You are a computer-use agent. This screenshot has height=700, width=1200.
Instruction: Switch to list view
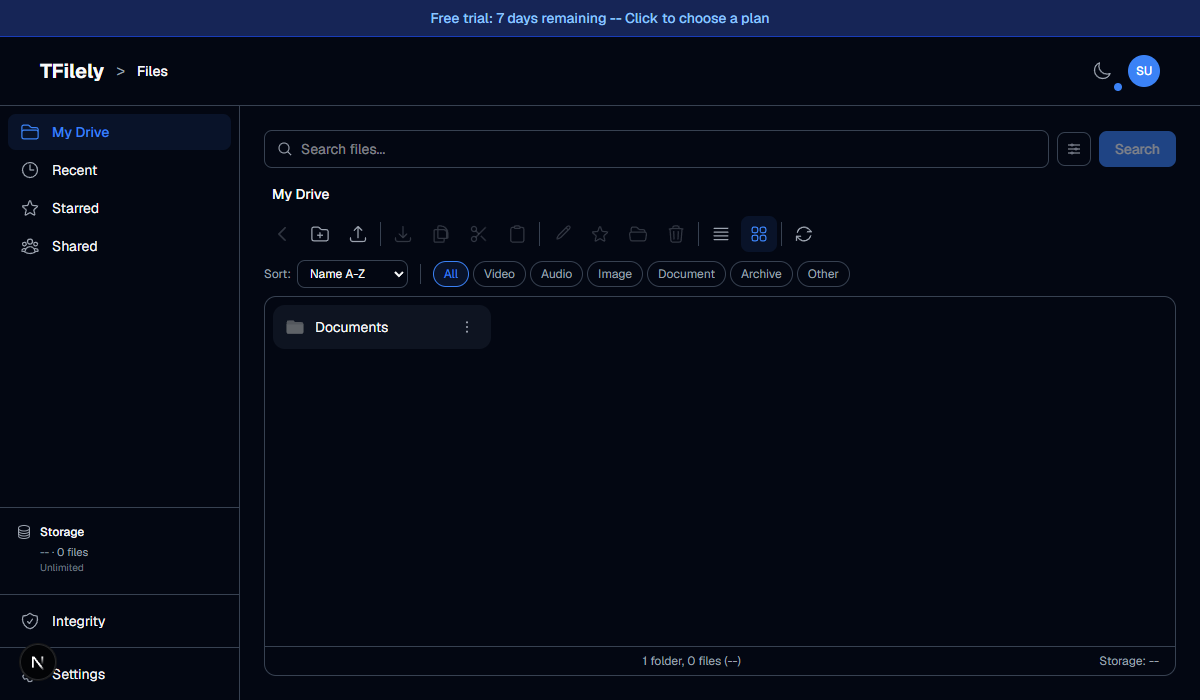coord(721,234)
